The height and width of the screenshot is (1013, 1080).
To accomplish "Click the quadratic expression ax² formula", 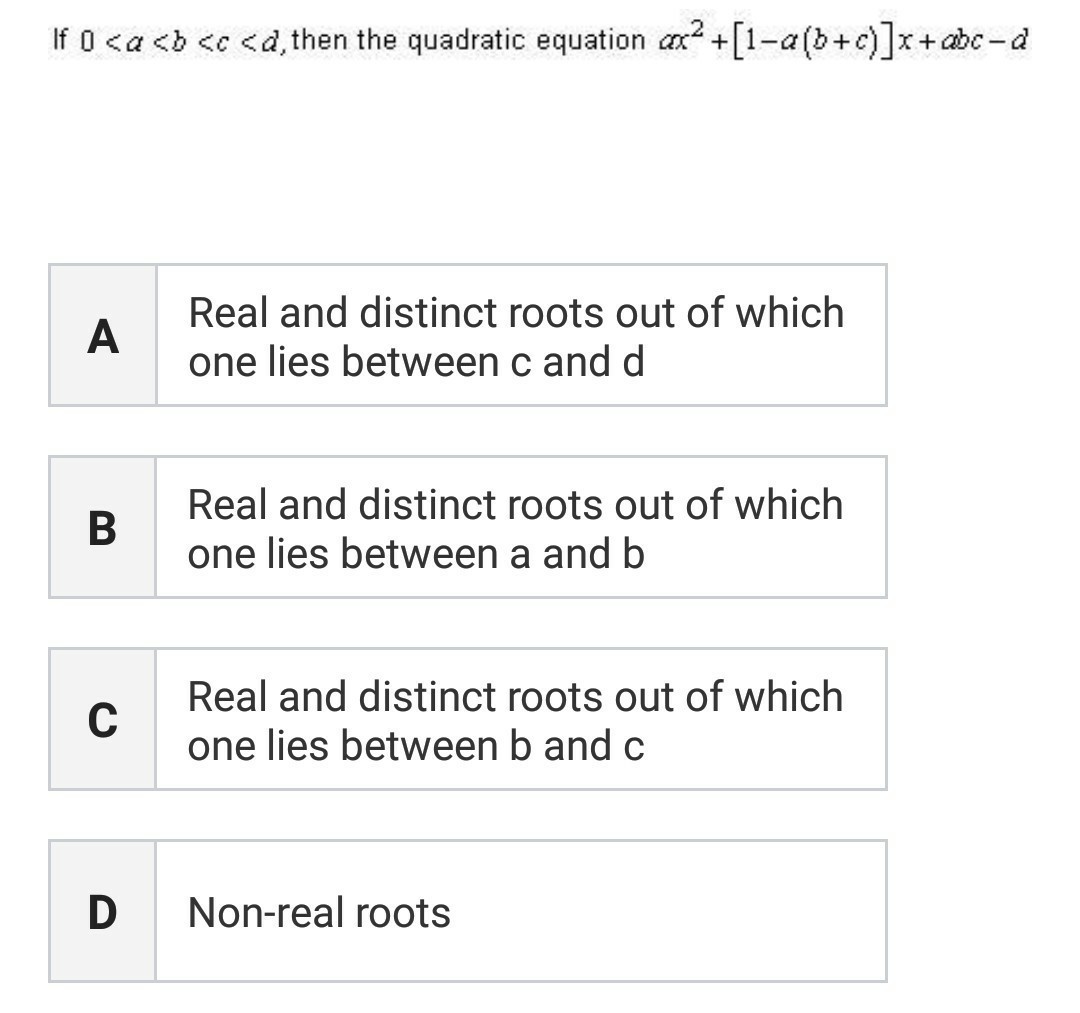I will click(x=843, y=40).
